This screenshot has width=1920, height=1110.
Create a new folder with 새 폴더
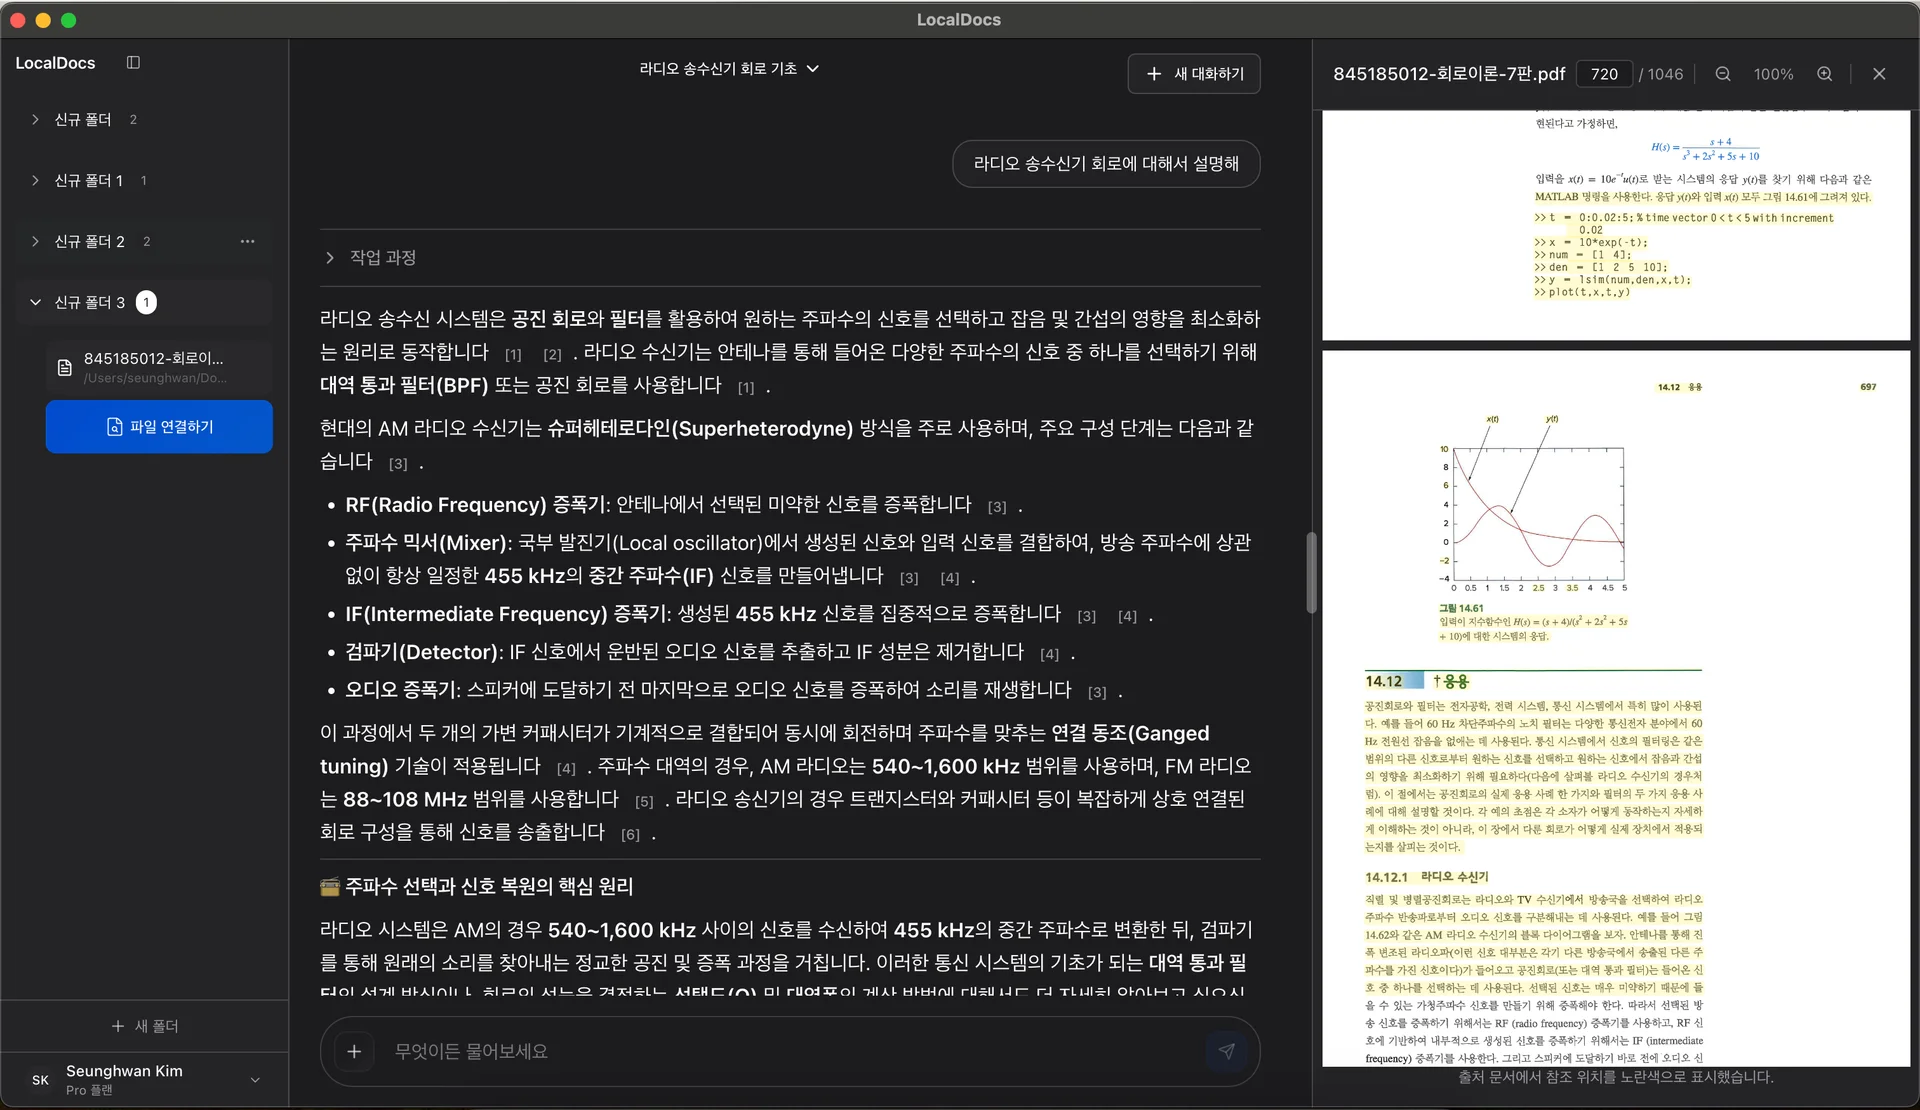click(145, 1025)
